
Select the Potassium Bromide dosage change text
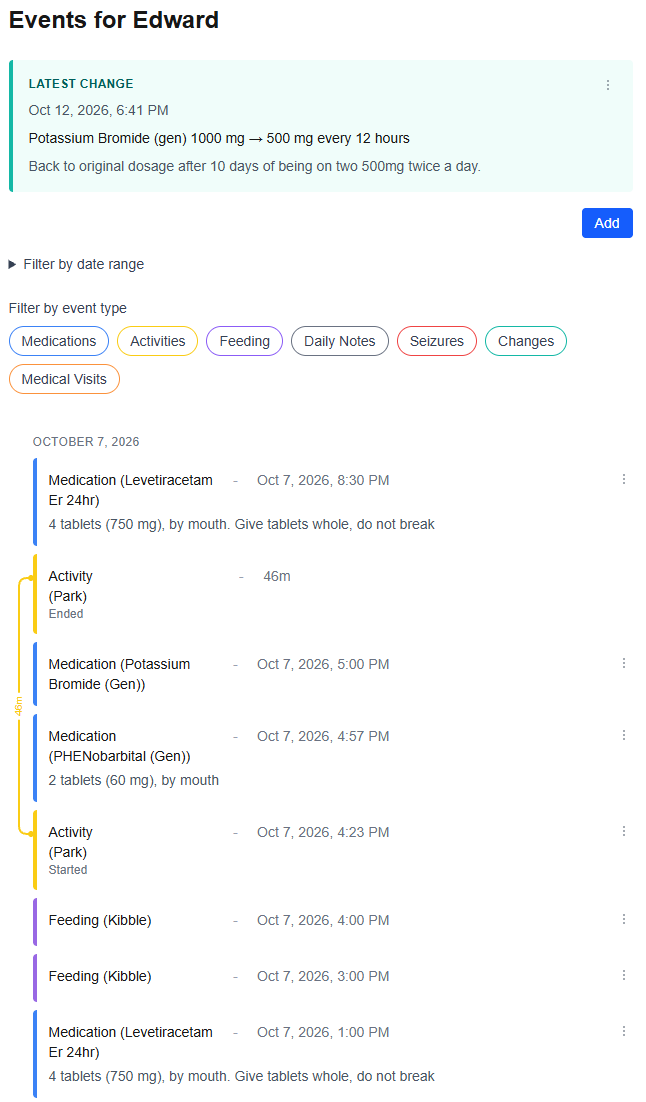[219, 138]
